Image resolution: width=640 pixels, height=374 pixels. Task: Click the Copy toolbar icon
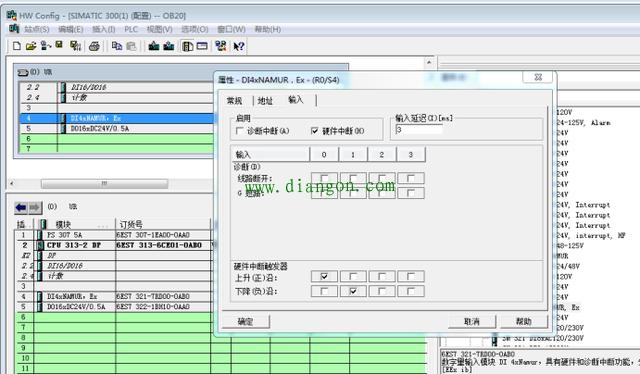(x=117, y=46)
